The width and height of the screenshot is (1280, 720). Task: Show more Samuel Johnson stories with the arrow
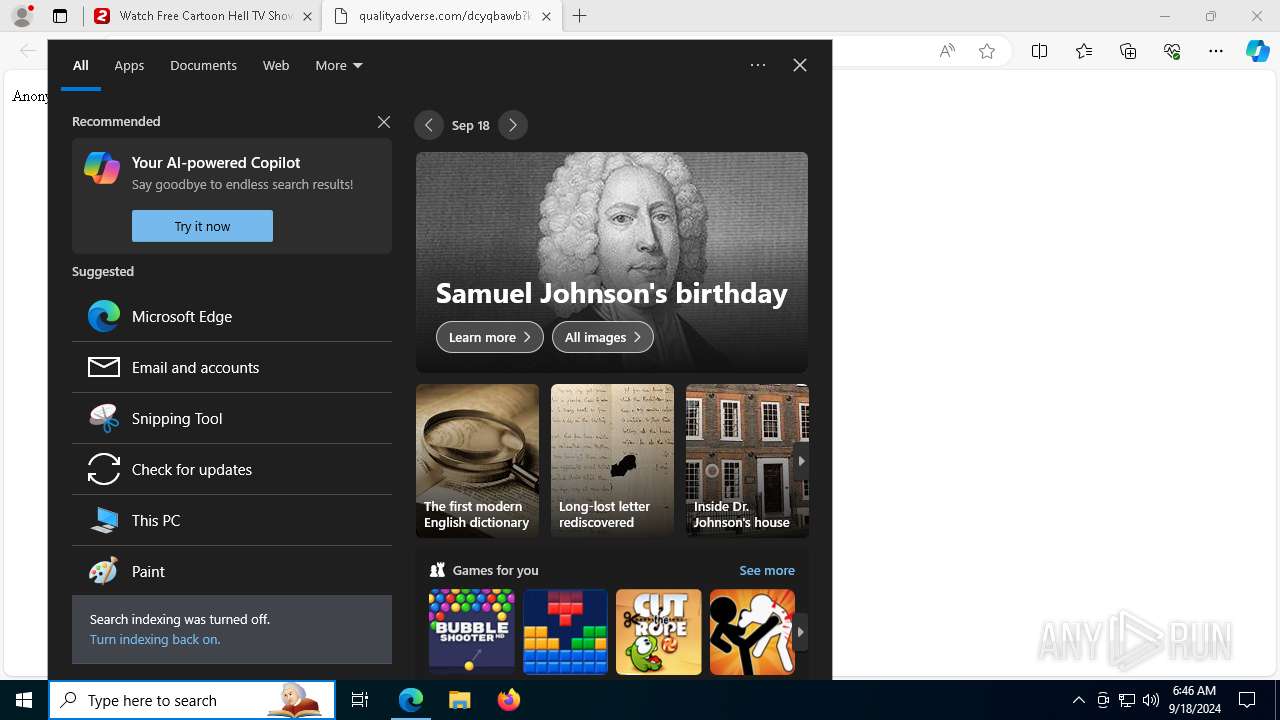pos(801,461)
